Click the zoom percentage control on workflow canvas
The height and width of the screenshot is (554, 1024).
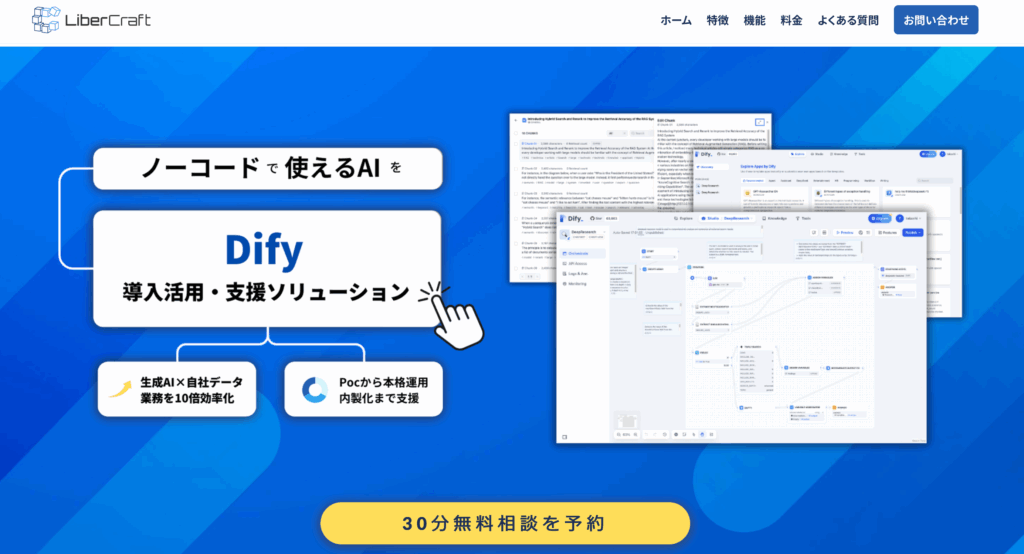point(625,434)
